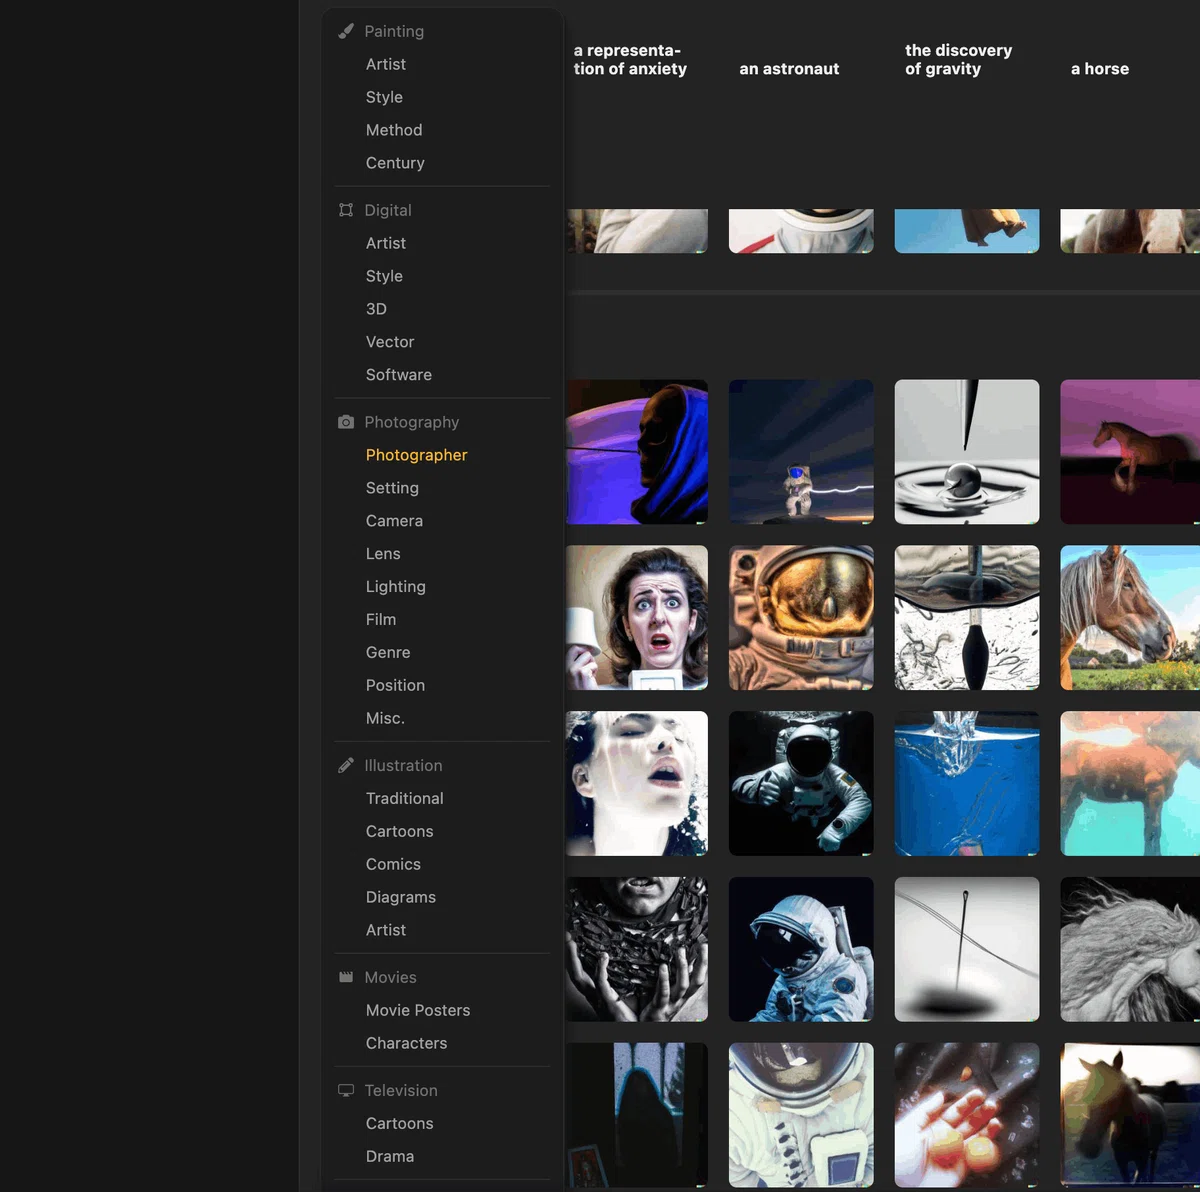This screenshot has height=1192, width=1200.
Task: Choose the Century painting category
Action: pos(395,163)
